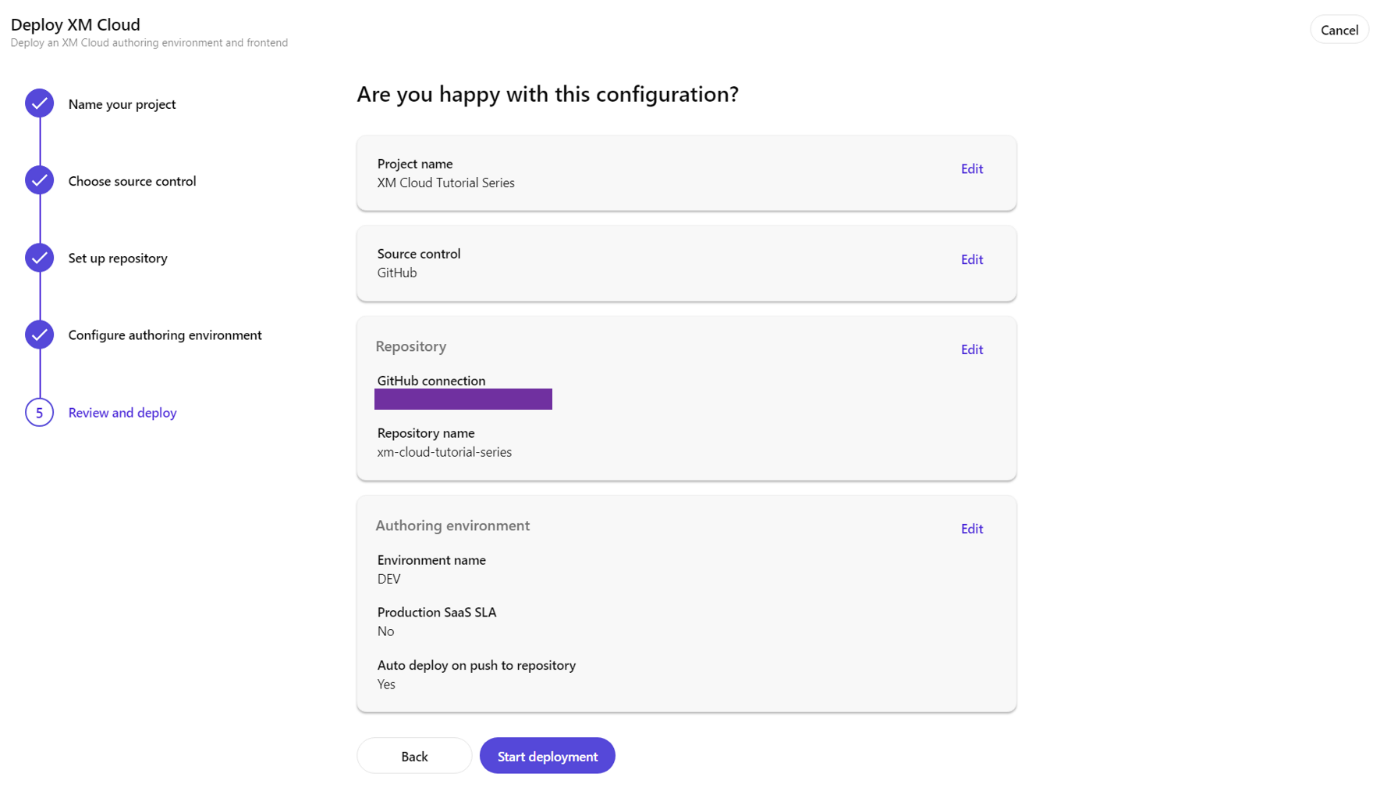Edit the Authoring environment section

point(971,529)
